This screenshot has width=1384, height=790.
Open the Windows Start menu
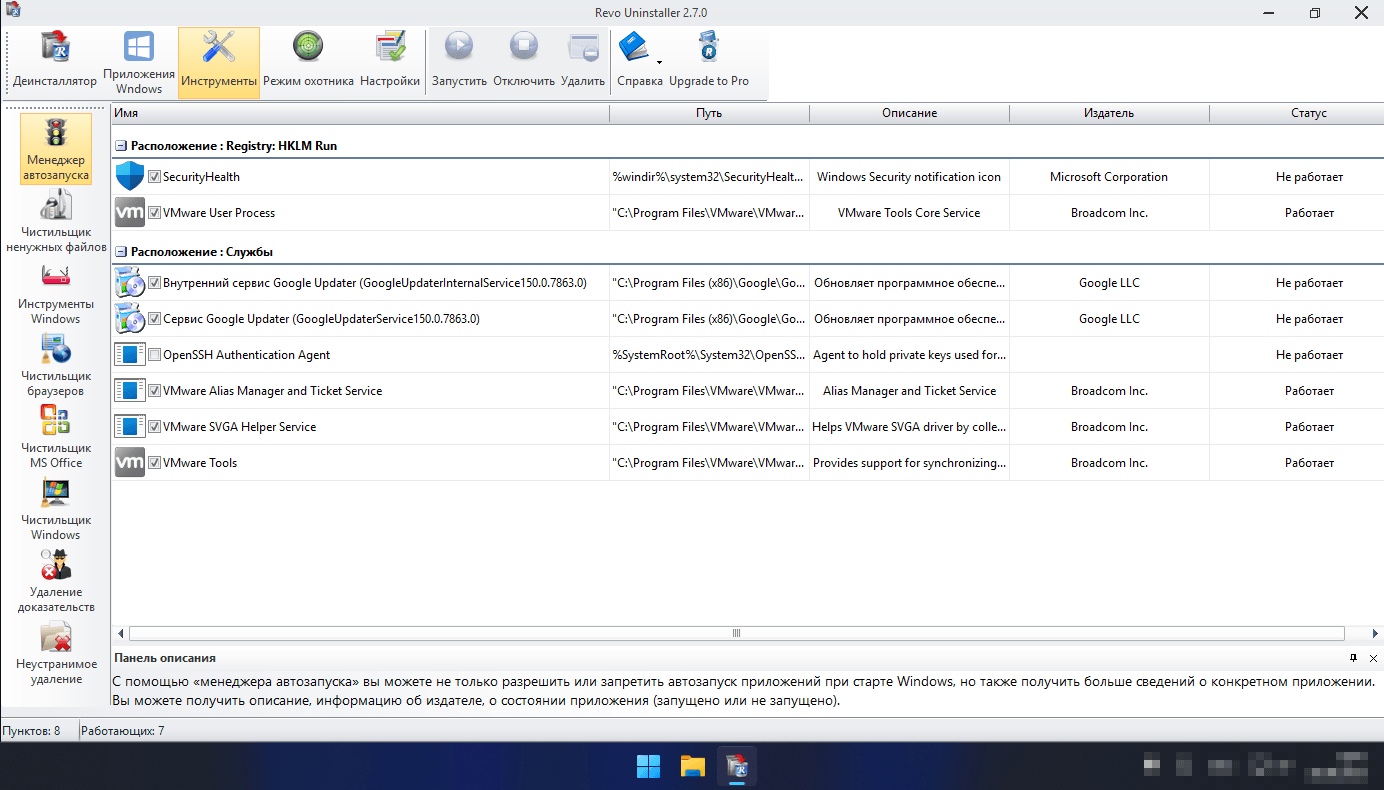[x=648, y=767]
